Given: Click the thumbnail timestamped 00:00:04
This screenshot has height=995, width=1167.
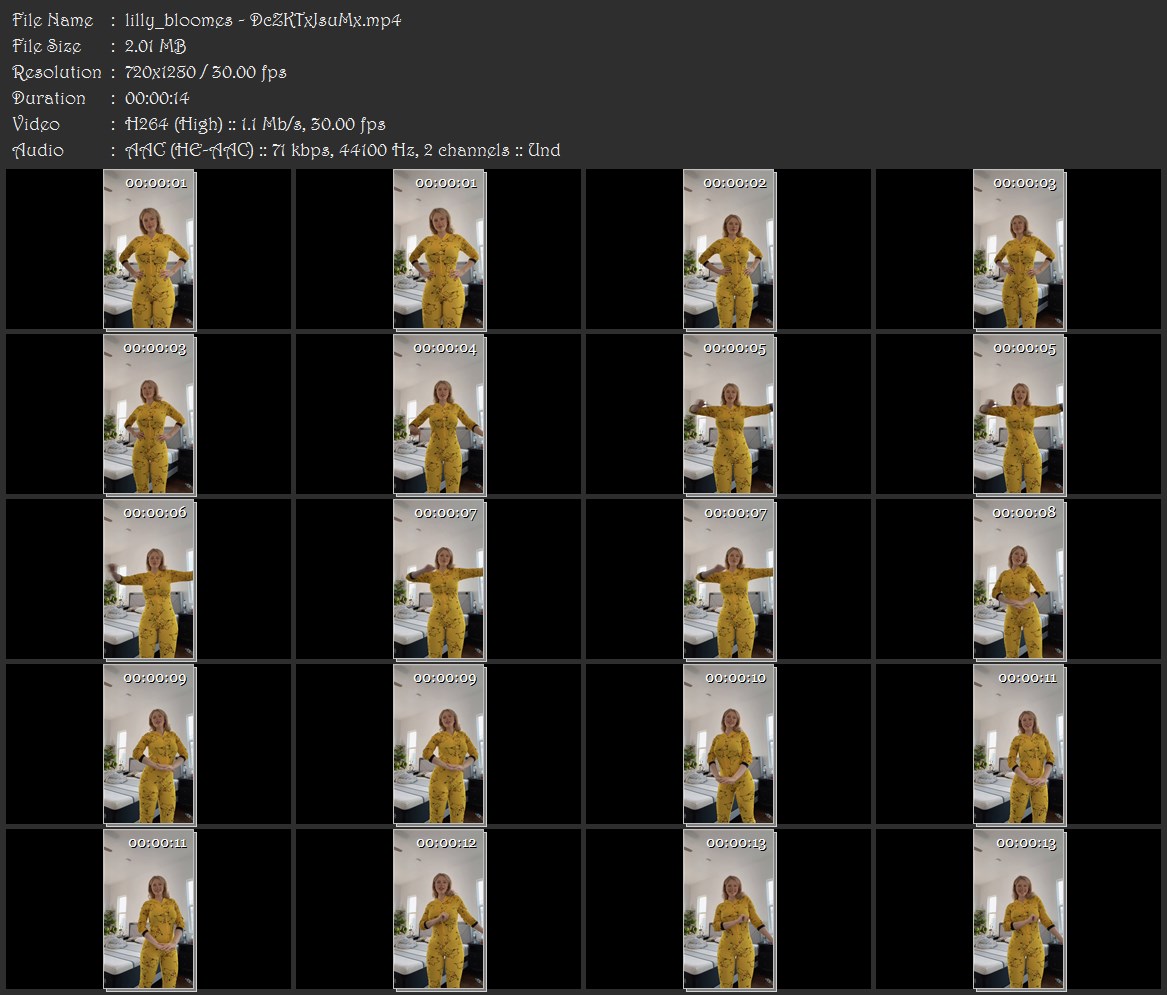Looking at the screenshot, I should point(439,415).
